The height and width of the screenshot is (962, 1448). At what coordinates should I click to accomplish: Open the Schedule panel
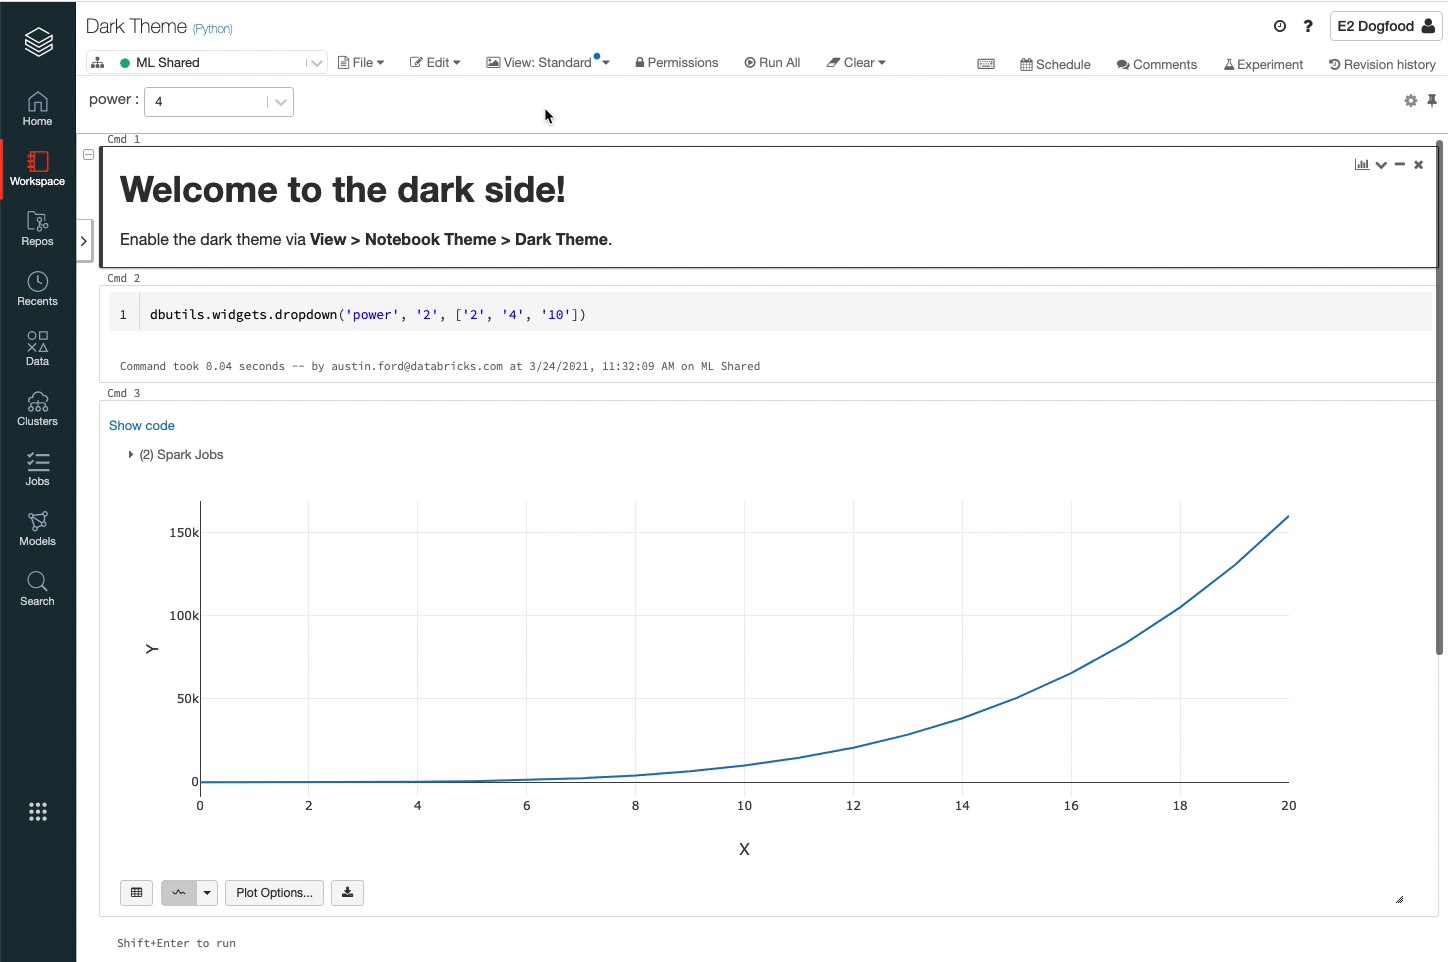(1055, 65)
